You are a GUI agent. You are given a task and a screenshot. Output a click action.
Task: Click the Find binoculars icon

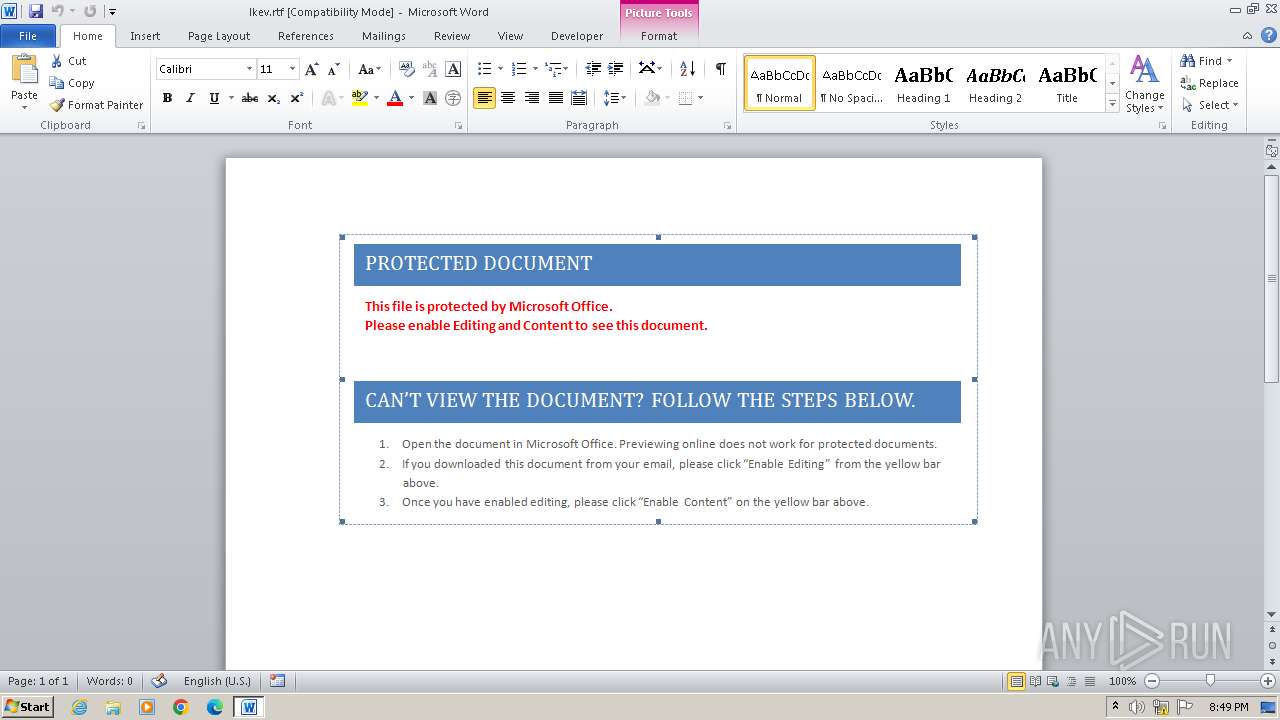pos(1188,61)
